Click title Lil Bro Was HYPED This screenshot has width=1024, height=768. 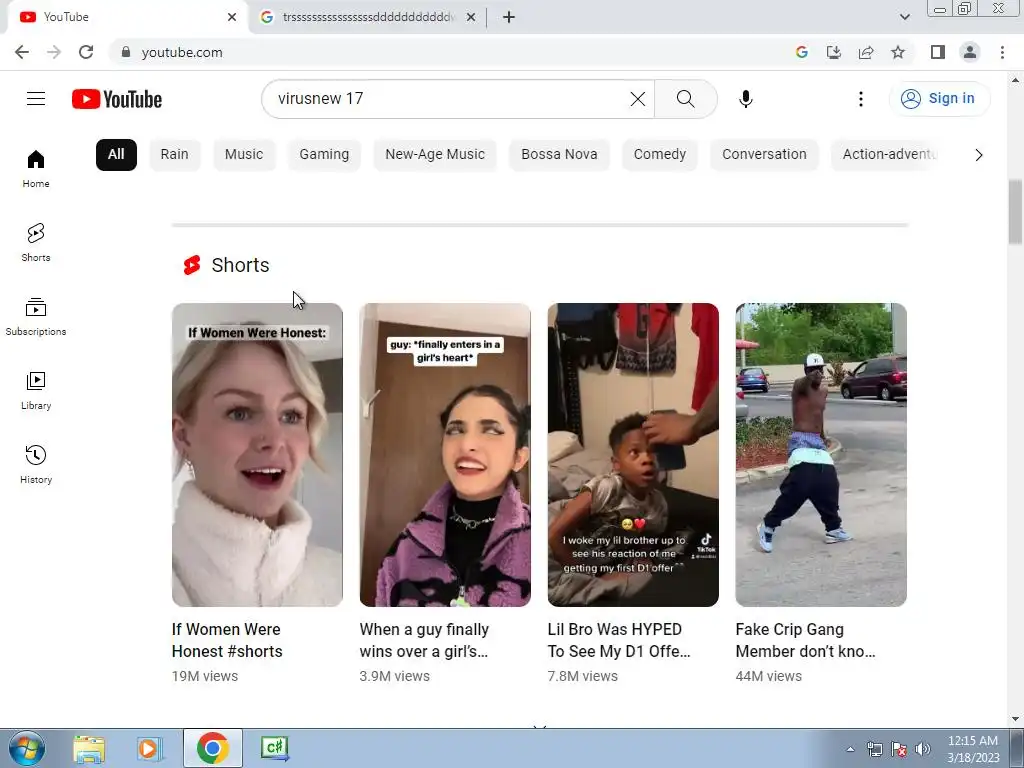click(618, 640)
